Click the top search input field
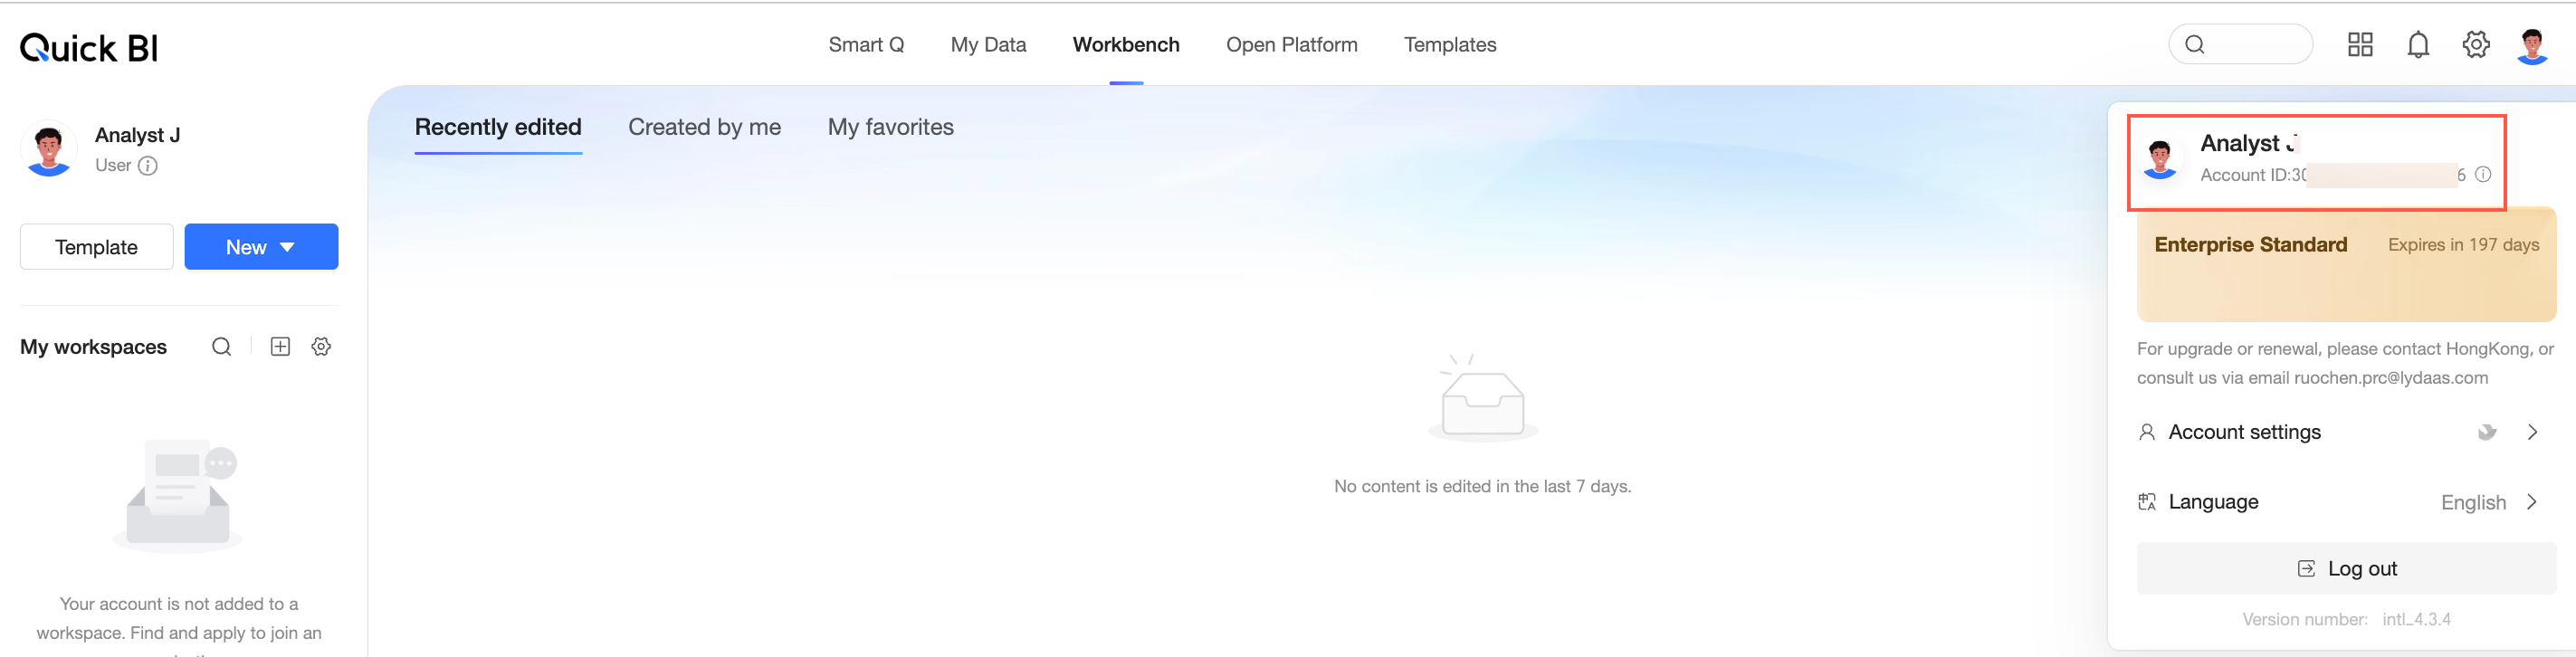This screenshot has width=2576, height=657. point(2240,44)
